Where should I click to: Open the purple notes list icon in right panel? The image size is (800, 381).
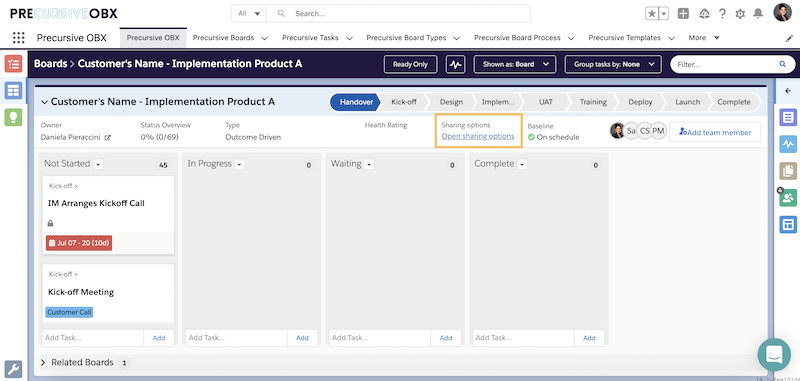pos(788,117)
